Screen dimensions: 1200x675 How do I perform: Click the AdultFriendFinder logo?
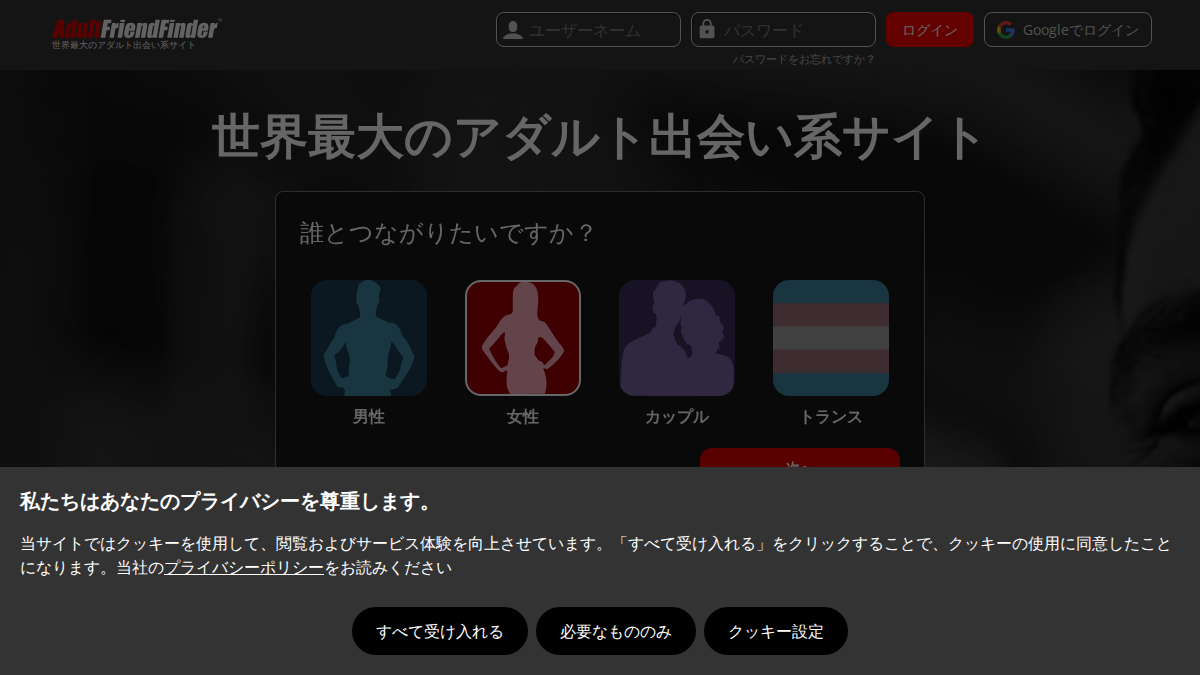135,30
